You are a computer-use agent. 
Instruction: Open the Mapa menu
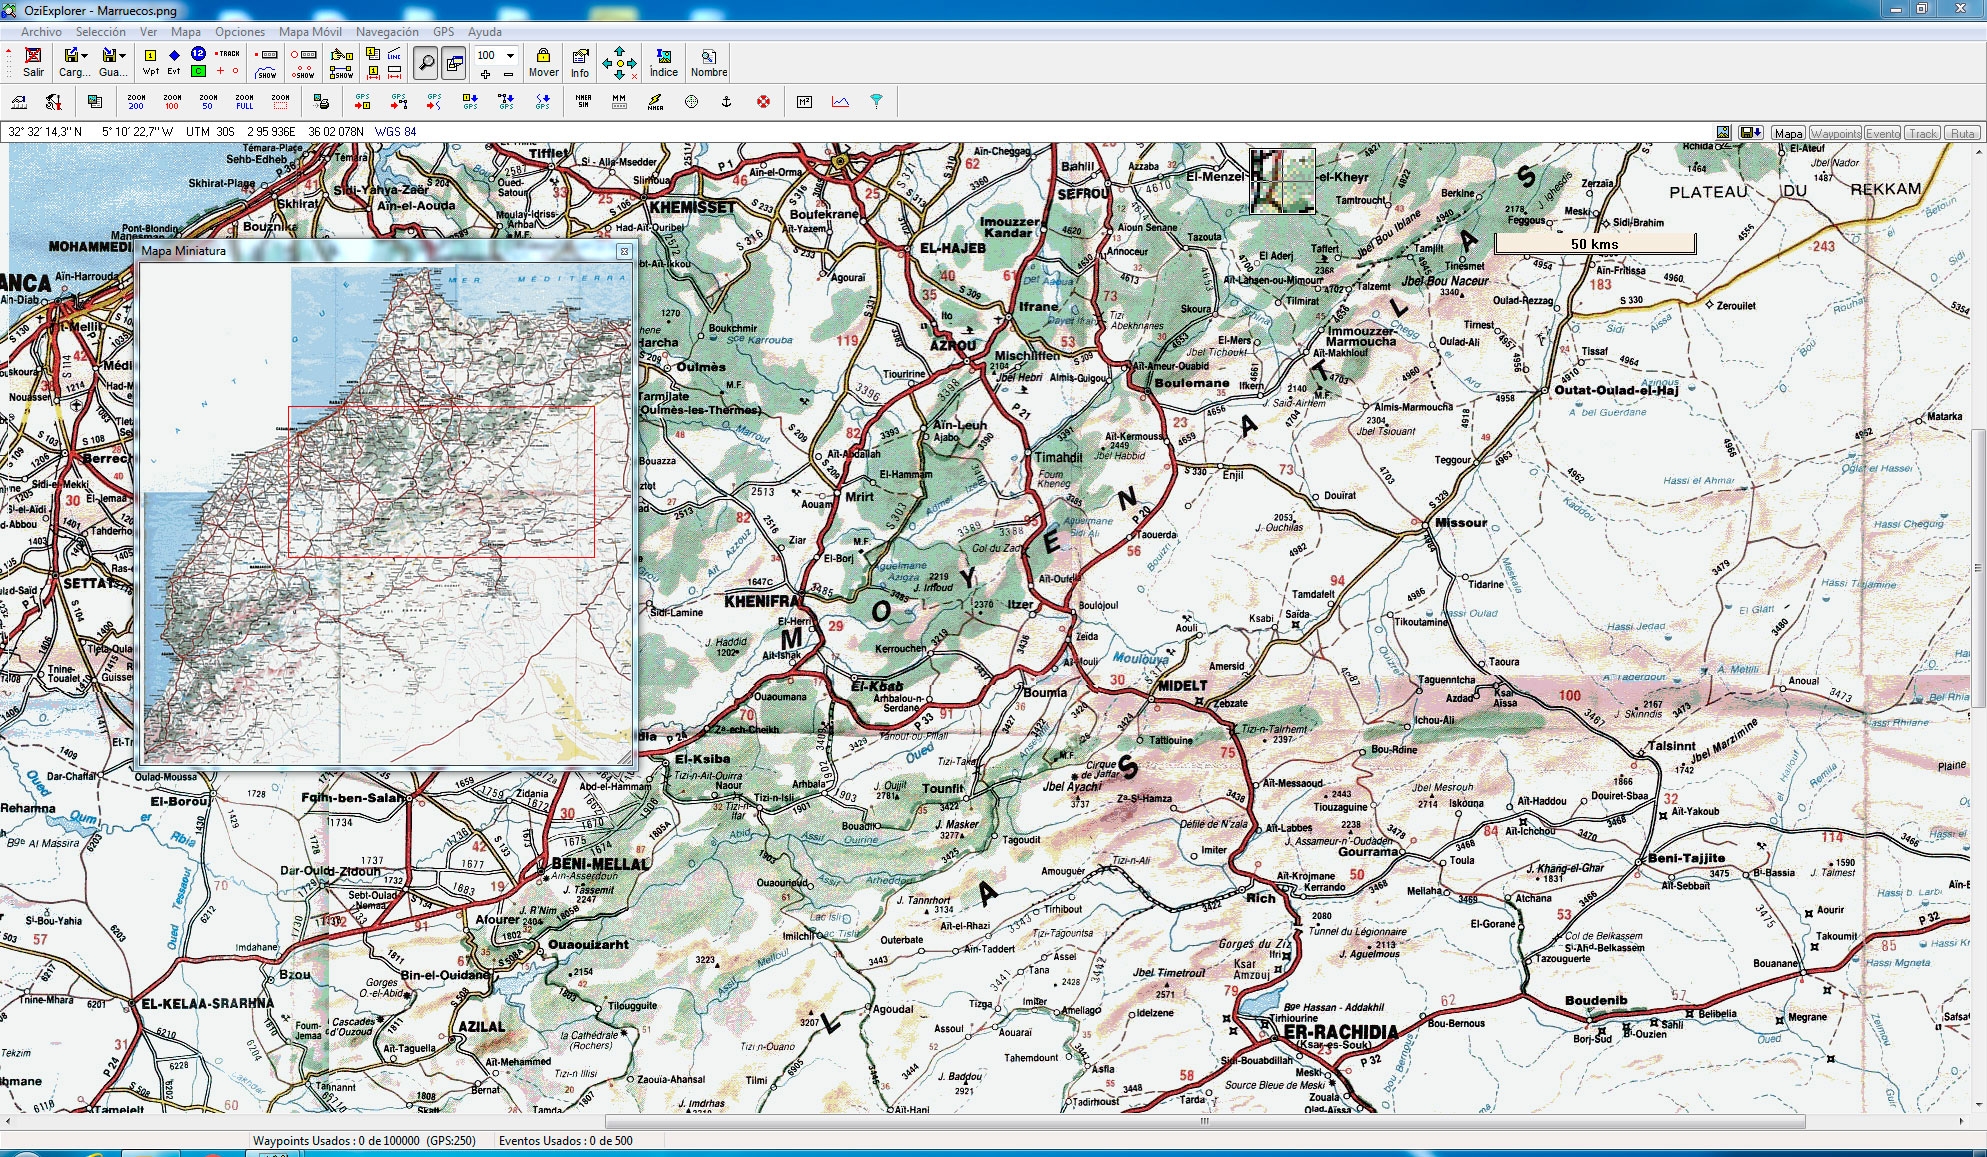[186, 32]
